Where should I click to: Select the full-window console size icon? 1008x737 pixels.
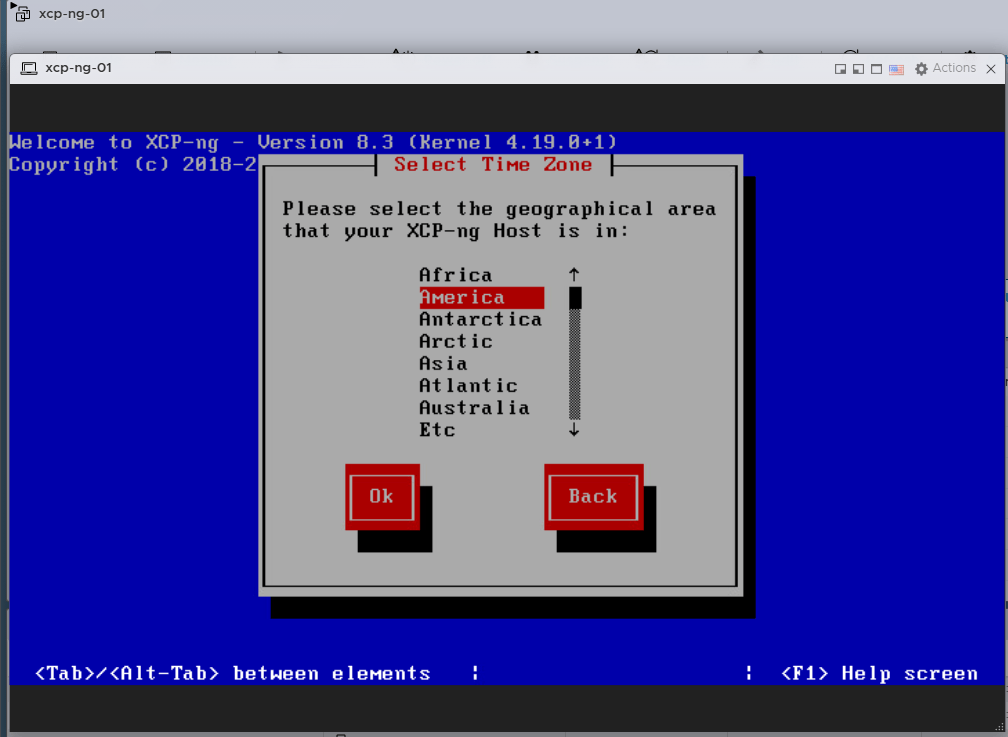(876, 69)
